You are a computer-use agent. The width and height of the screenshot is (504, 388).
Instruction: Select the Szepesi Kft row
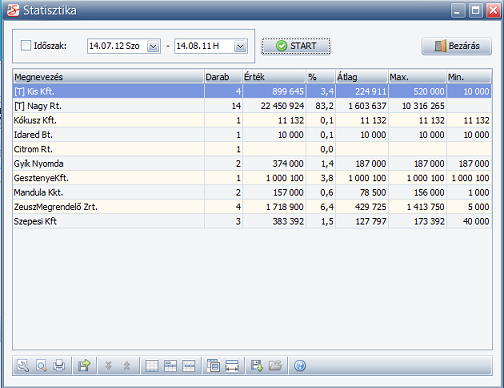[x=252, y=221]
